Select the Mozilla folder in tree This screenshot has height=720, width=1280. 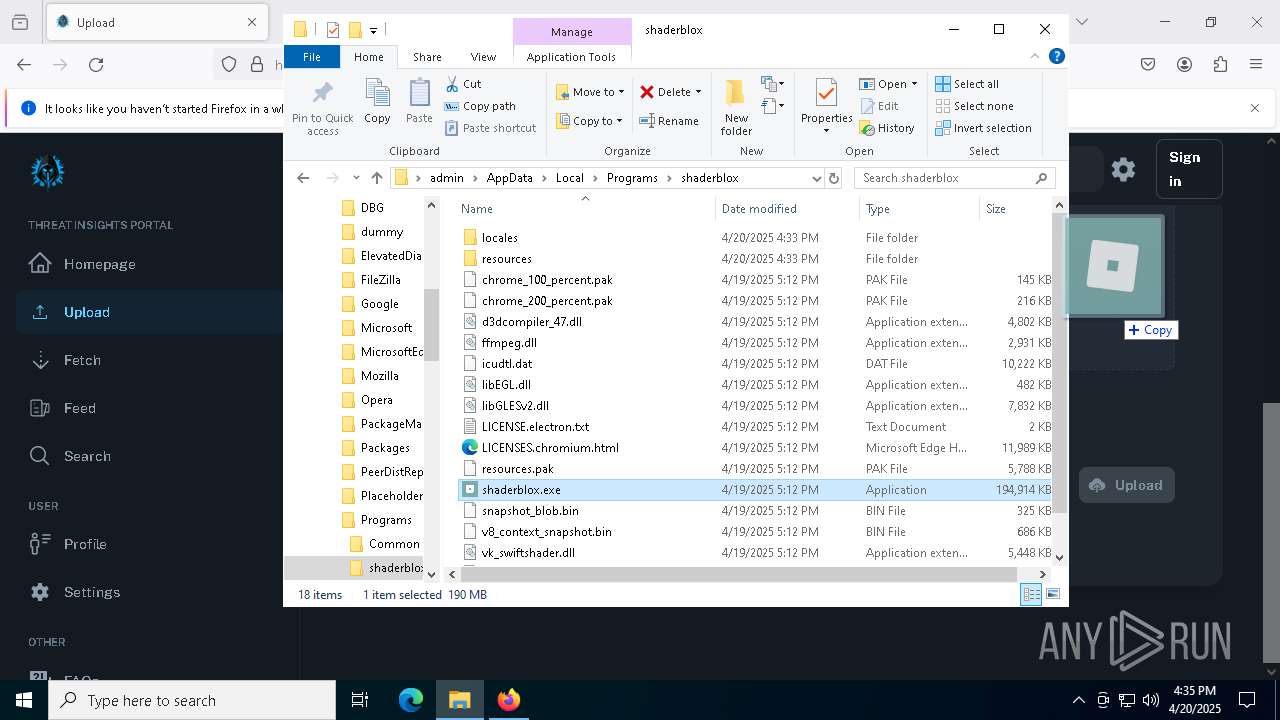tap(379, 376)
